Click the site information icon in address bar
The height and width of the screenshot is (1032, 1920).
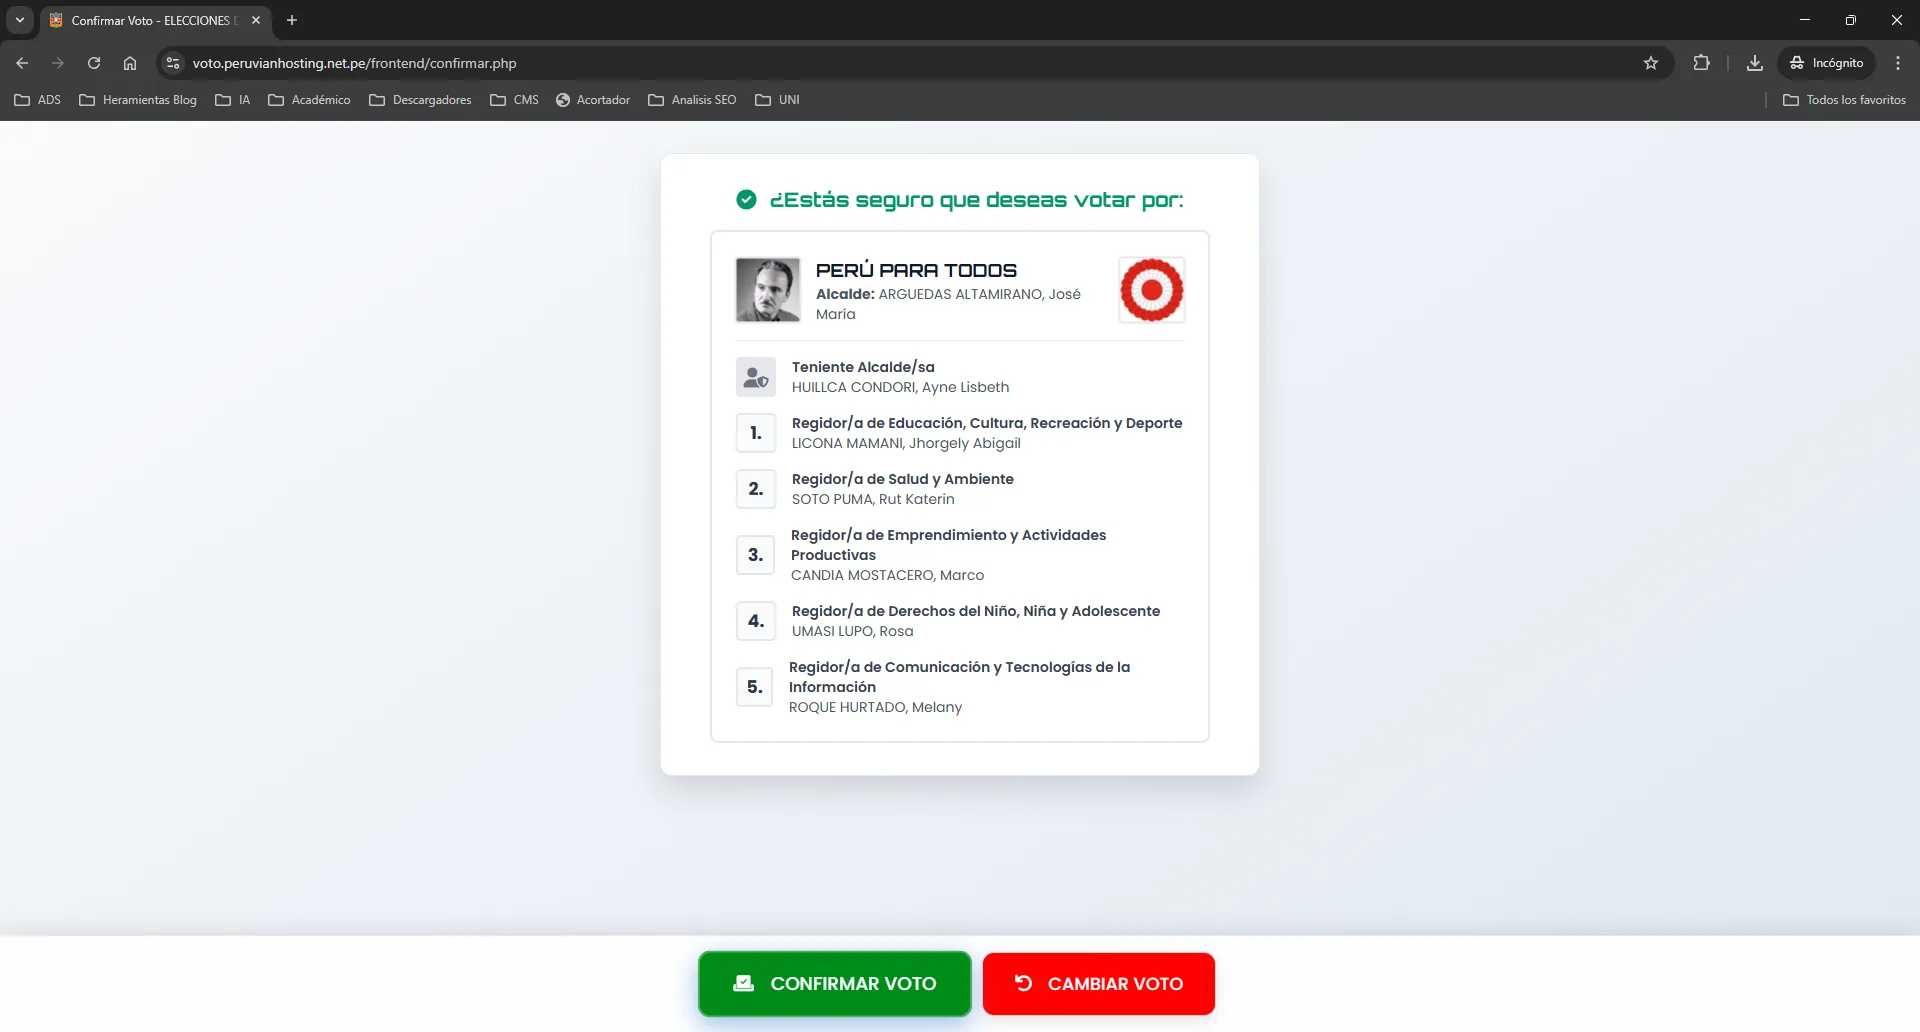point(173,63)
